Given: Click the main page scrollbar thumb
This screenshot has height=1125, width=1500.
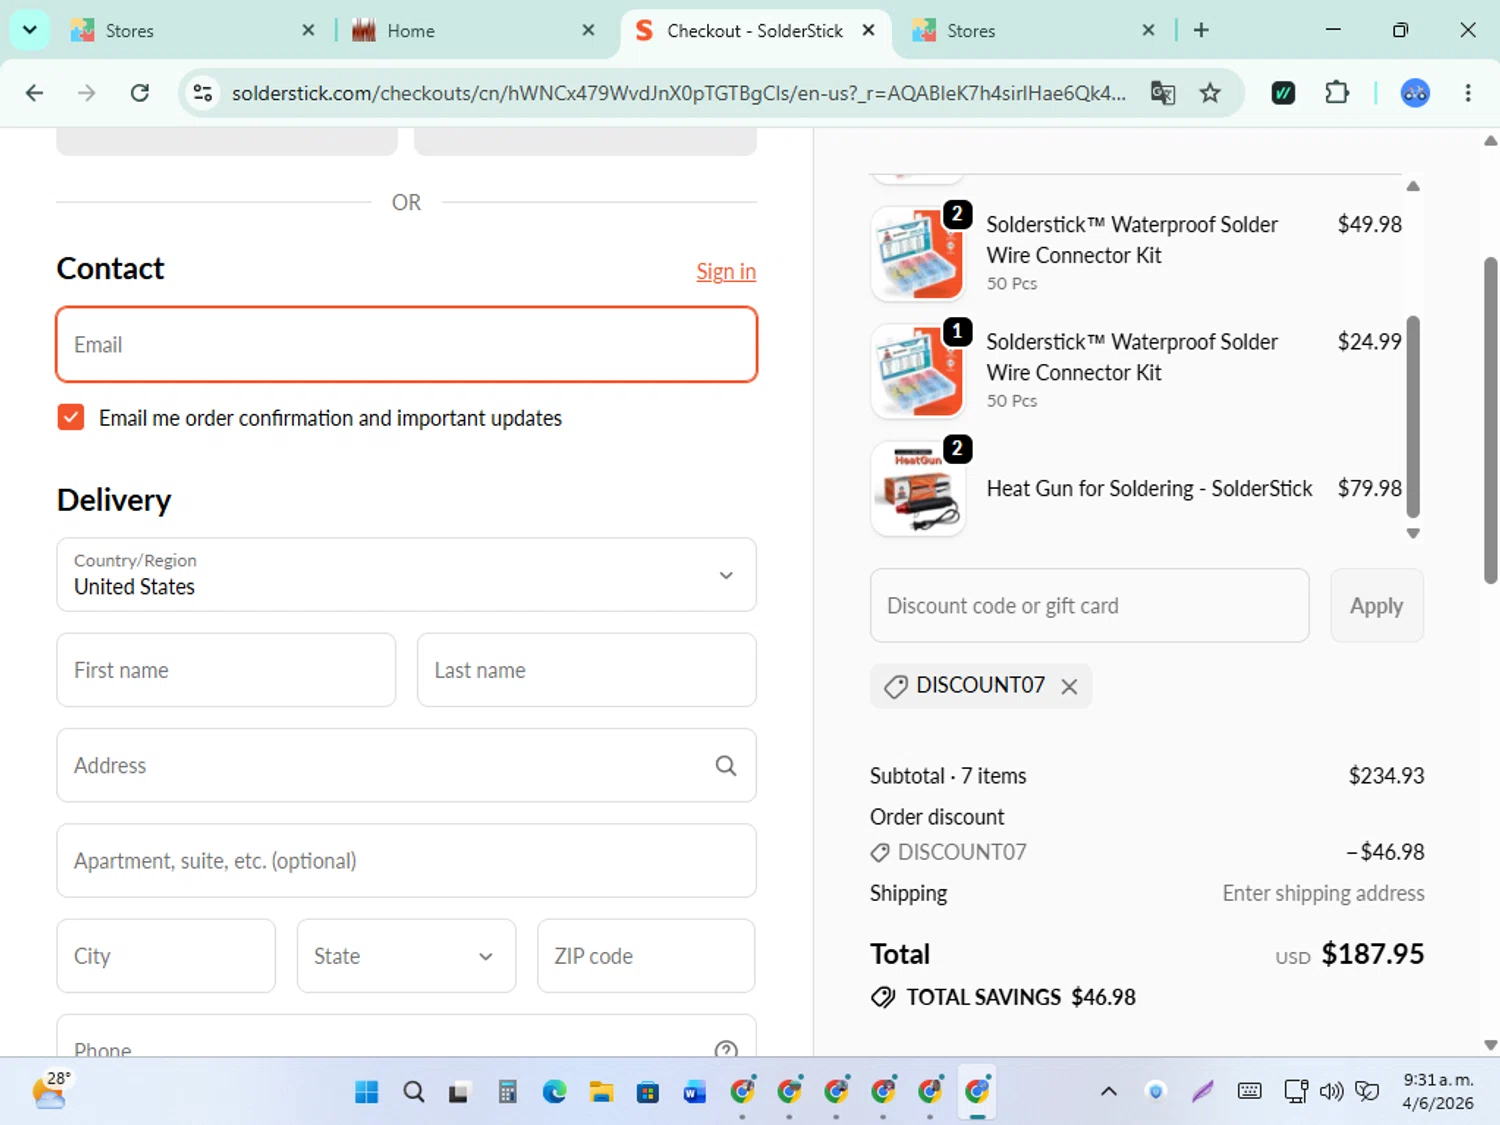Looking at the screenshot, I should 1490,420.
